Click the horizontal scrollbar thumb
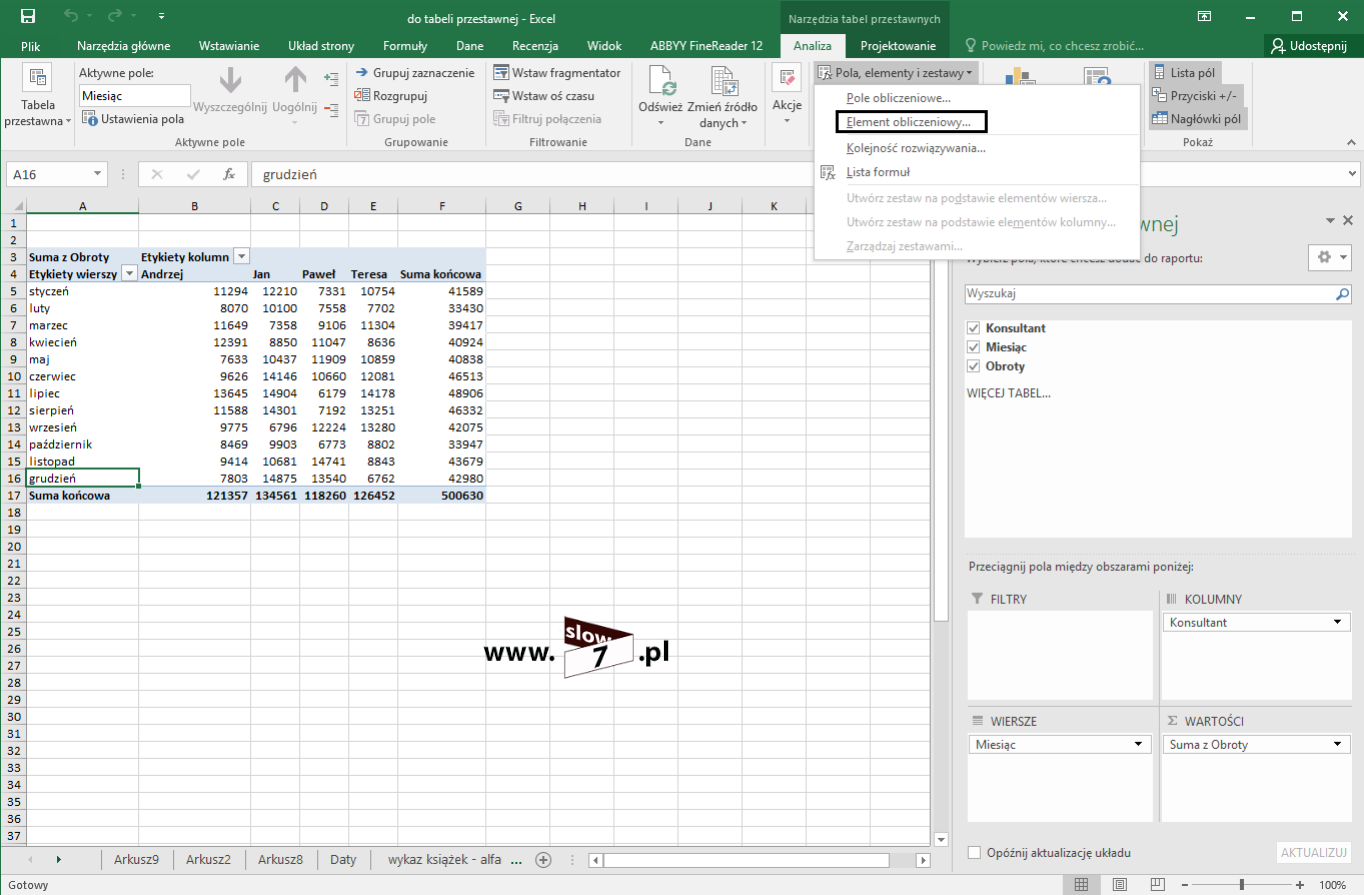 (746, 859)
